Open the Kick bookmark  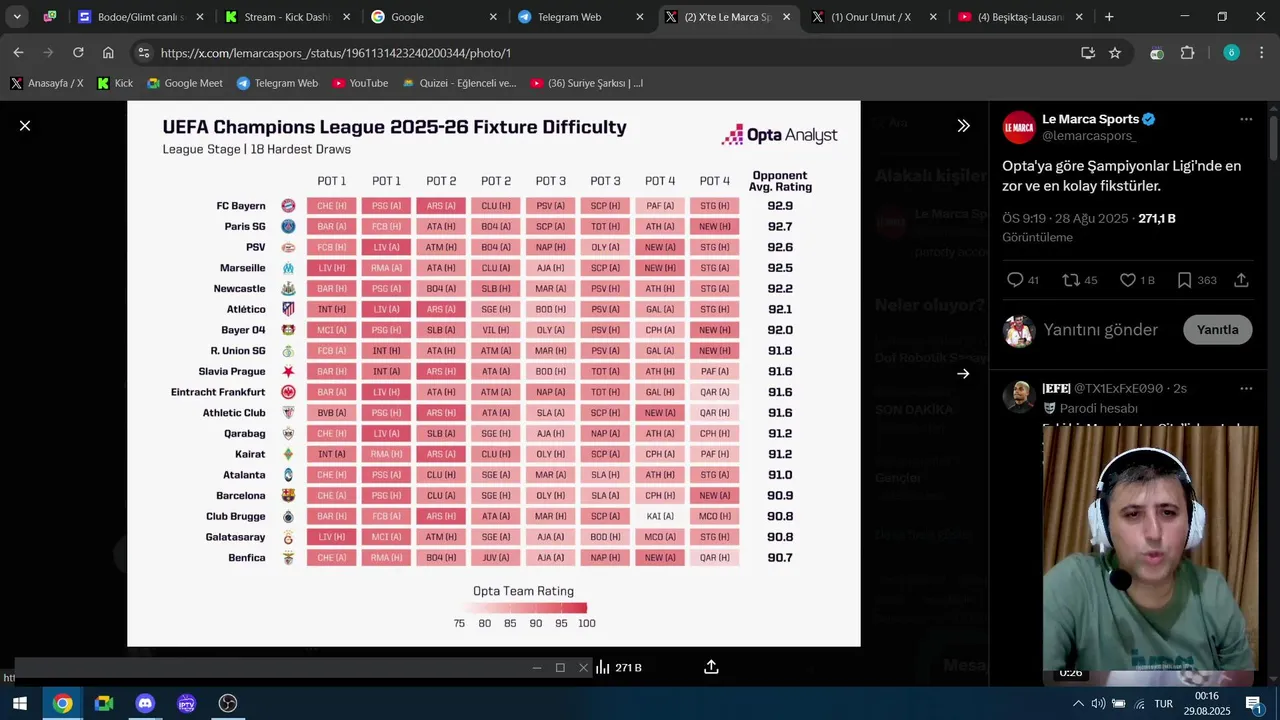[x=114, y=83]
